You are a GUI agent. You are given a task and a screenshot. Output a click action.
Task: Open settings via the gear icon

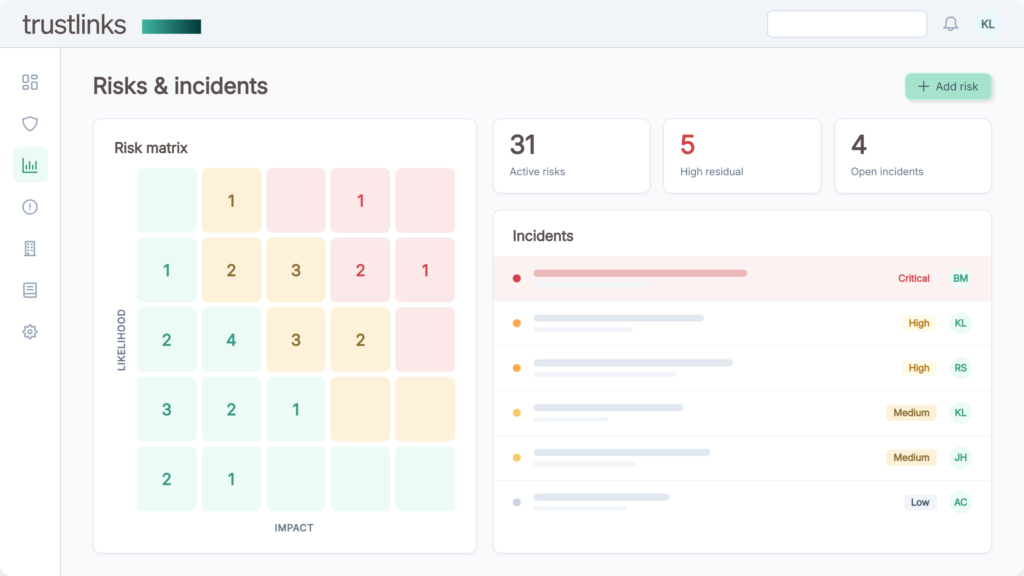(30, 332)
